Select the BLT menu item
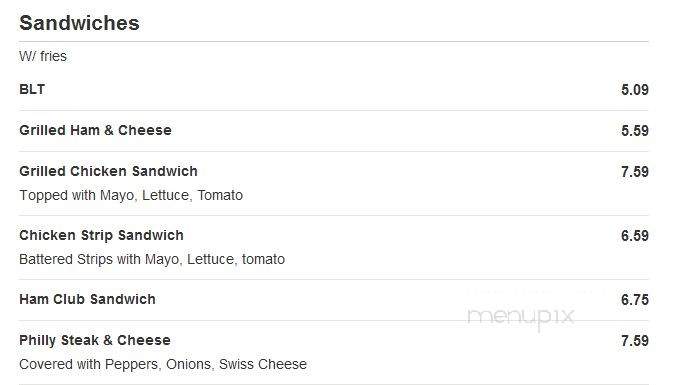 [x=32, y=89]
